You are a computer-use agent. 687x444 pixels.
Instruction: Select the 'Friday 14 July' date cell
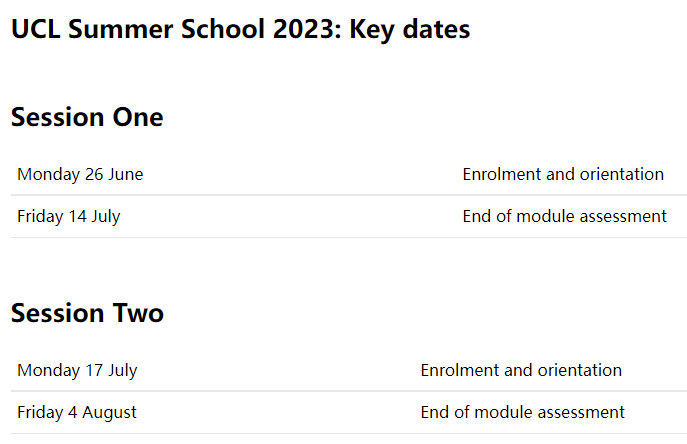point(69,216)
